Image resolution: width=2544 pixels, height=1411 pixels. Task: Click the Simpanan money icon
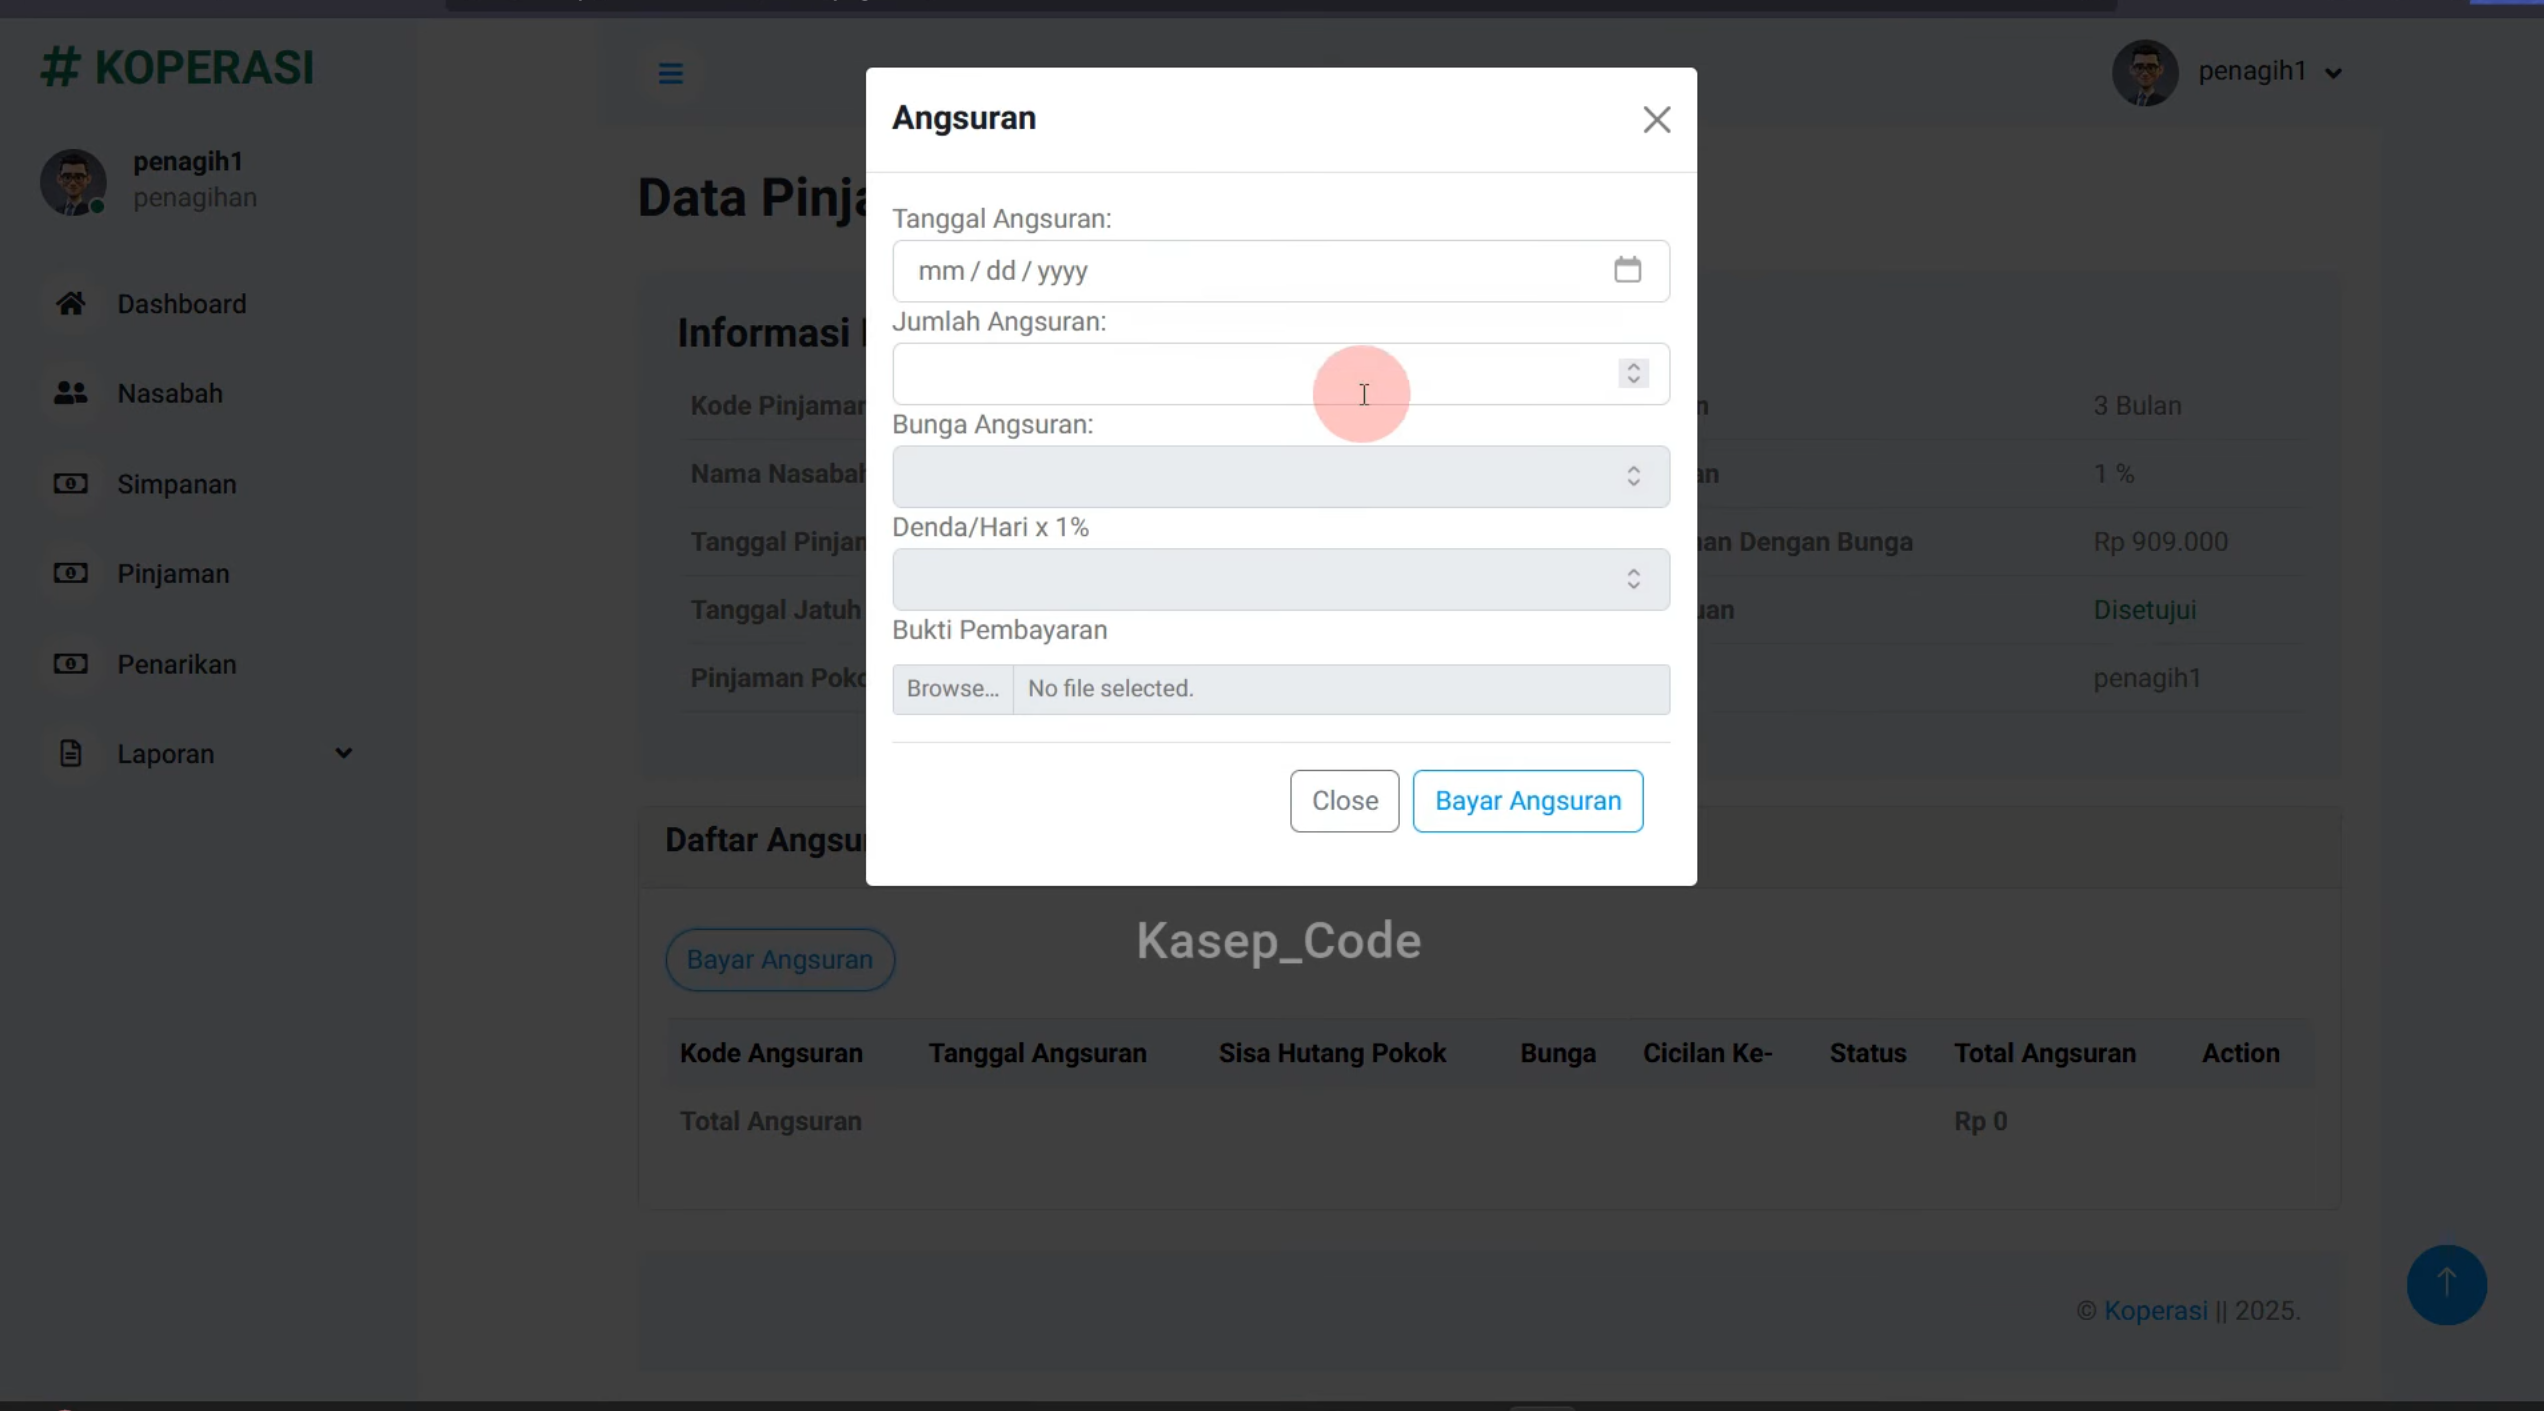[x=70, y=484]
